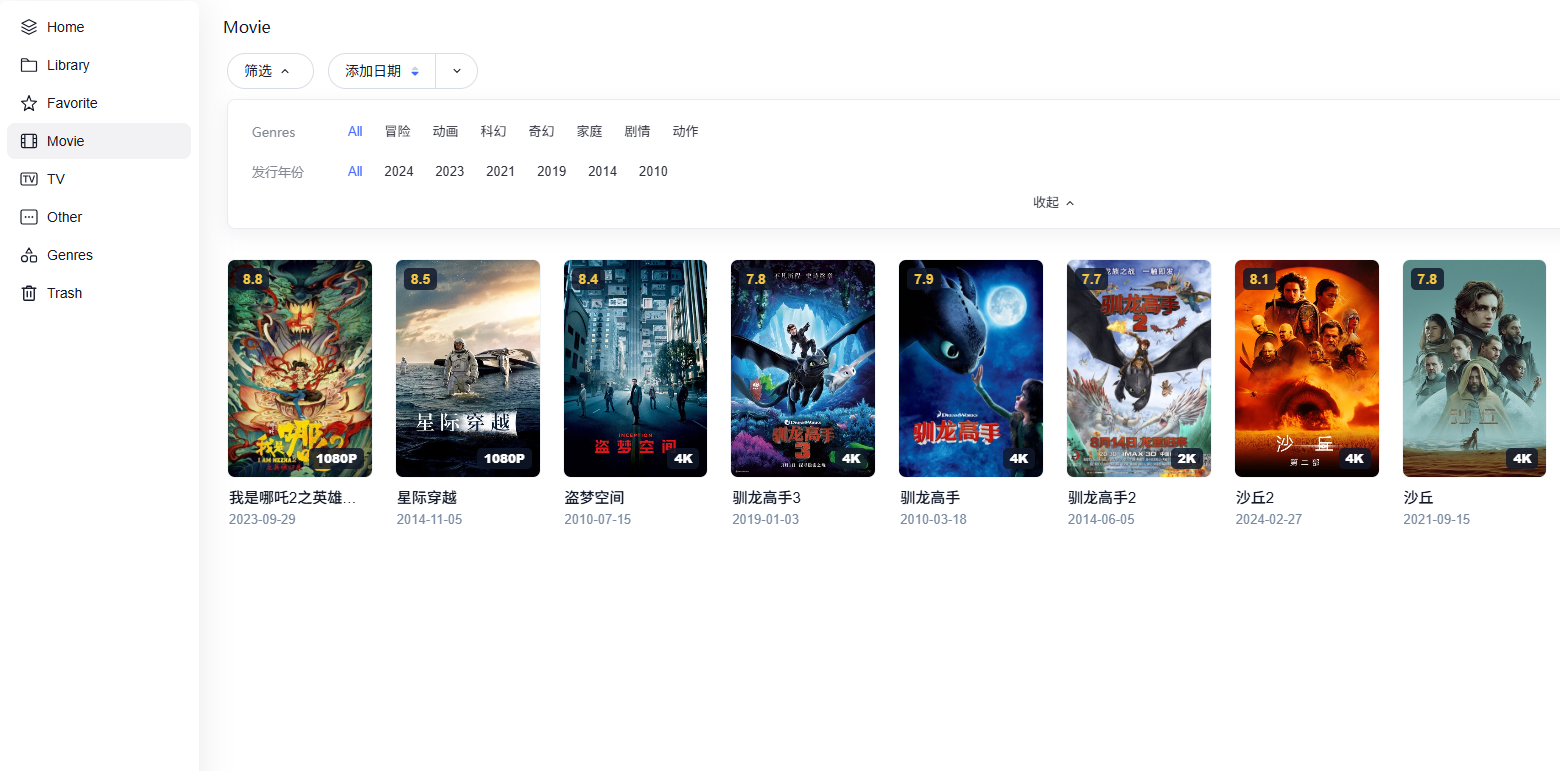This screenshot has height=771, width=1560.
Task: Open the sort options chevron dropdown
Action: [457, 71]
